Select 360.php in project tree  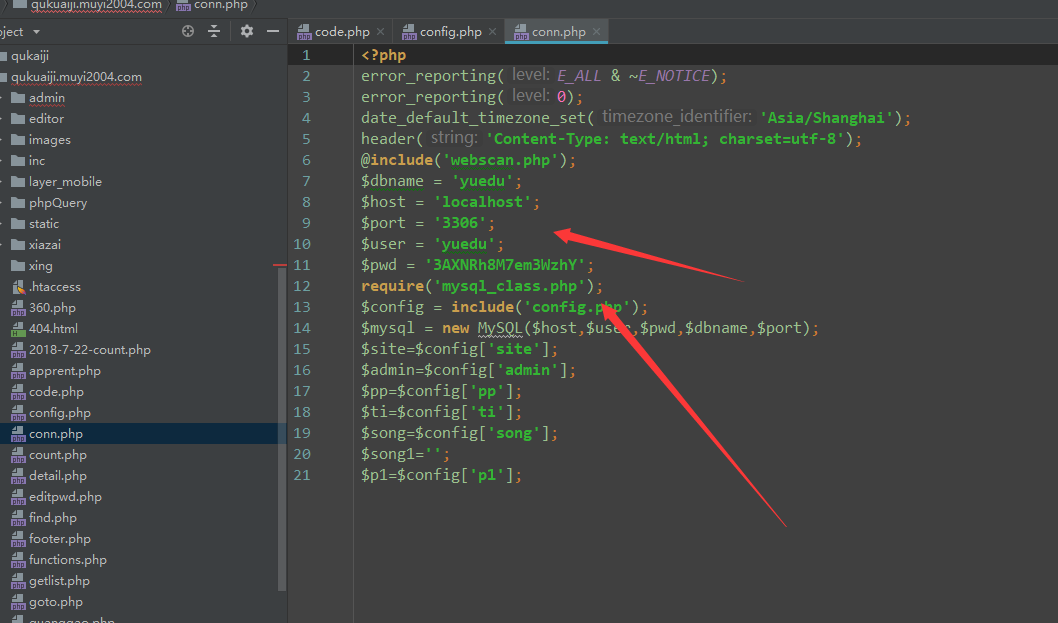(52, 308)
